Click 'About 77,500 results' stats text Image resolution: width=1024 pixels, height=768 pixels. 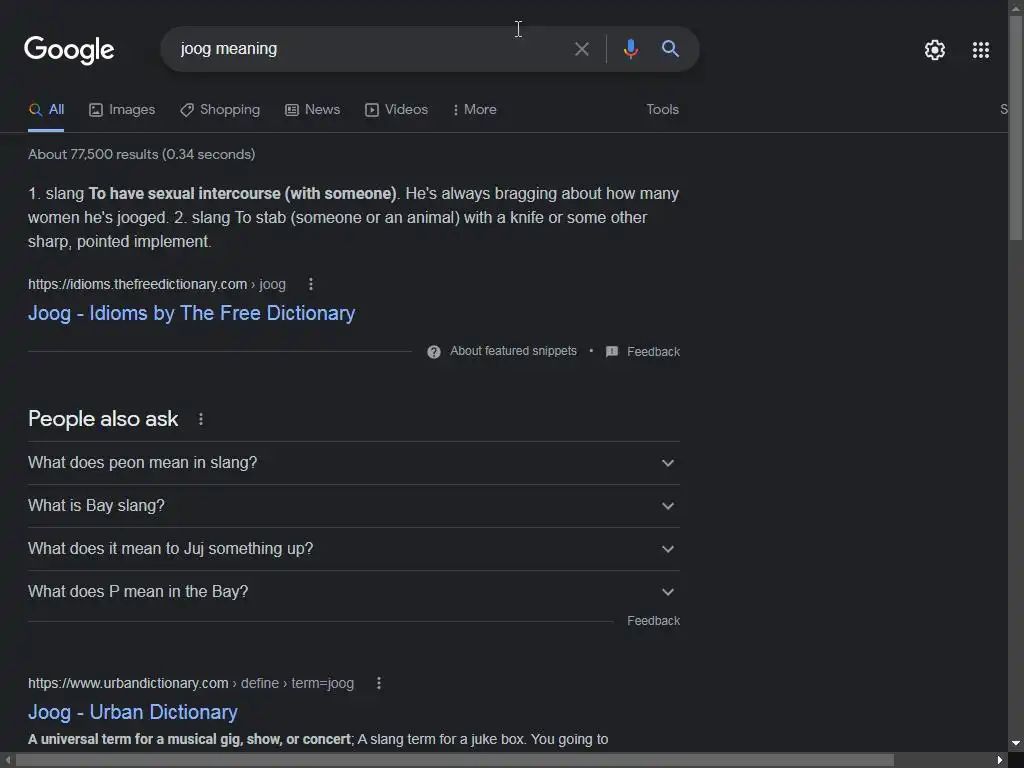pyautogui.click(x=142, y=155)
